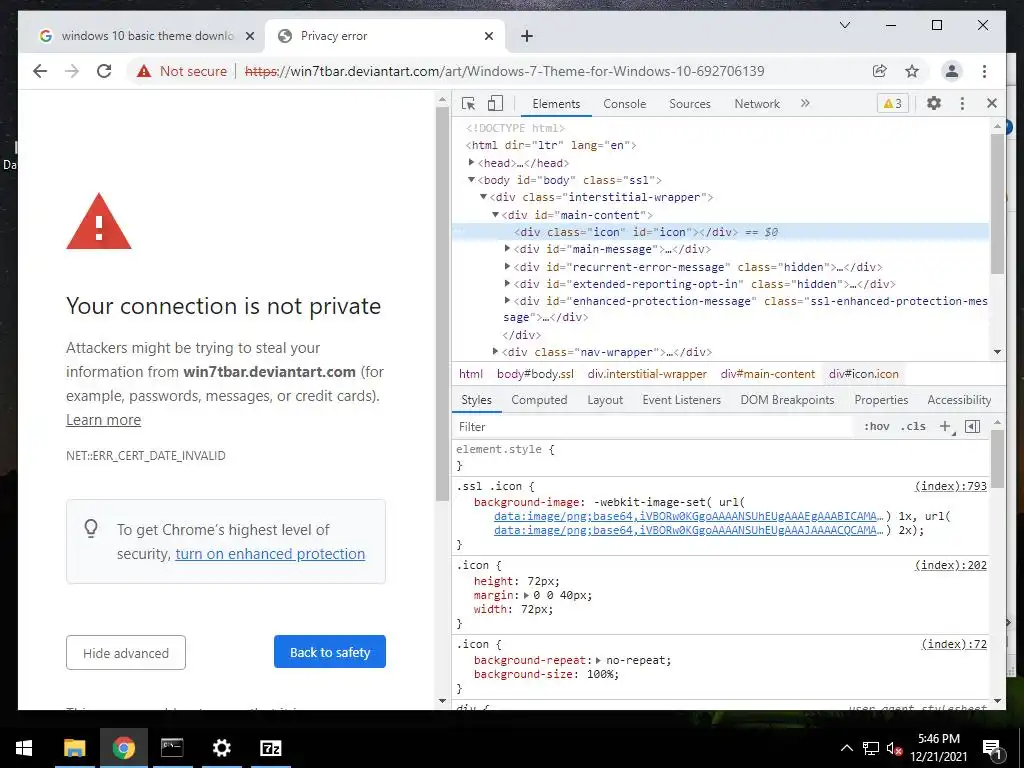Screen dimensions: 1024x768
Task: Open a new tab with plus button
Action: [527, 36]
